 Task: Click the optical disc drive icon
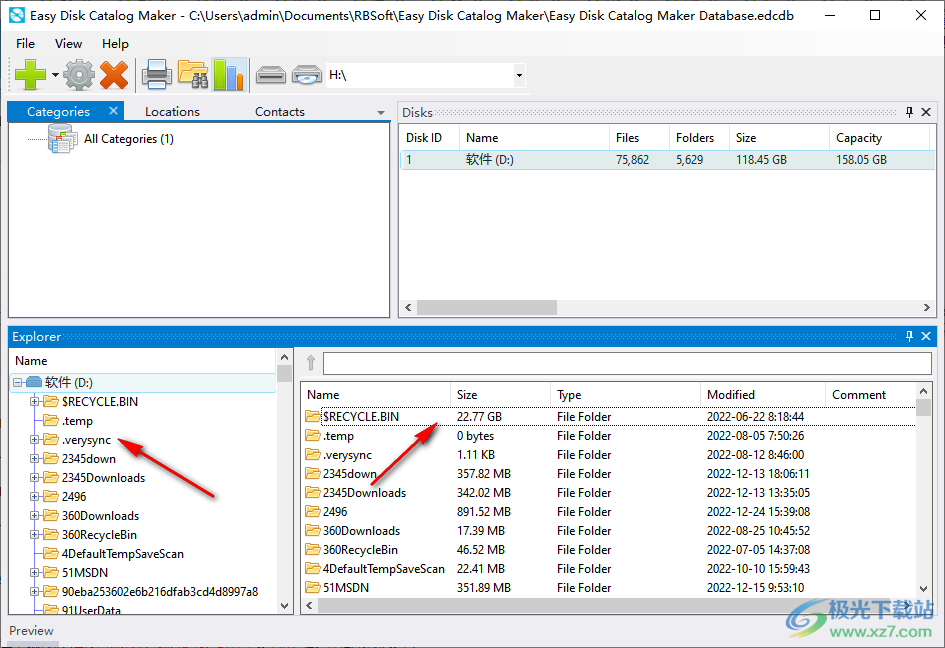point(307,75)
